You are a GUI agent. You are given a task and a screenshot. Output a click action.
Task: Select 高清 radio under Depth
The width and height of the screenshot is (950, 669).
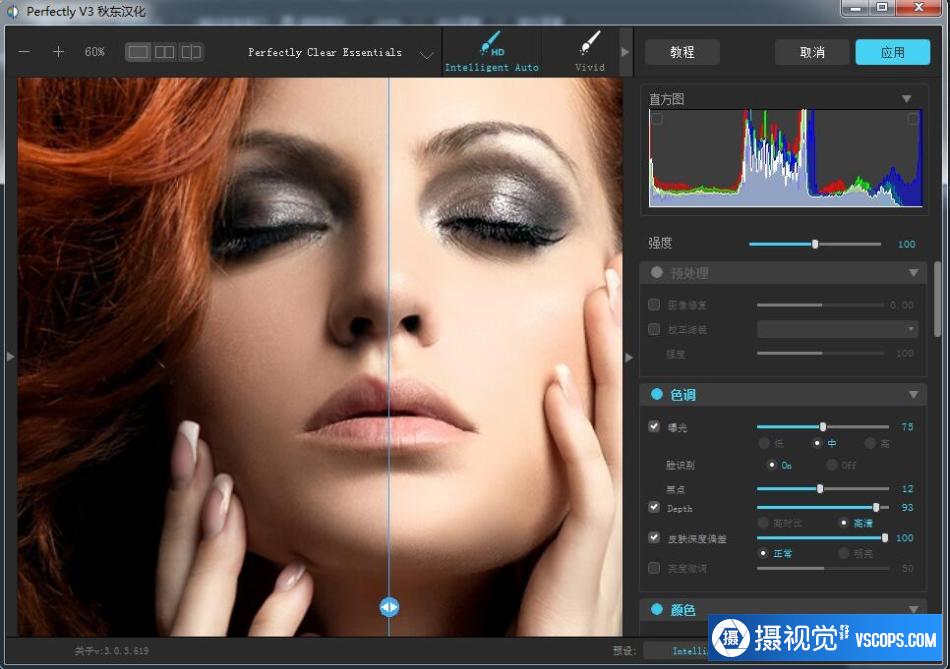coord(844,522)
